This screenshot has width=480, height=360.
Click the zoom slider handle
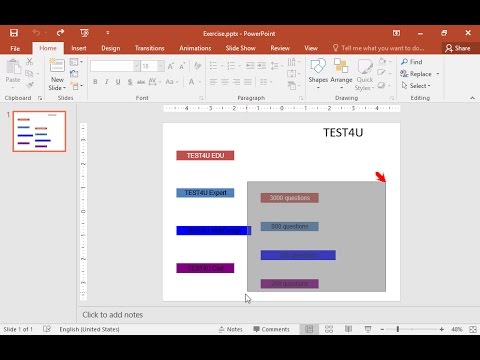pyautogui.click(x=398, y=329)
